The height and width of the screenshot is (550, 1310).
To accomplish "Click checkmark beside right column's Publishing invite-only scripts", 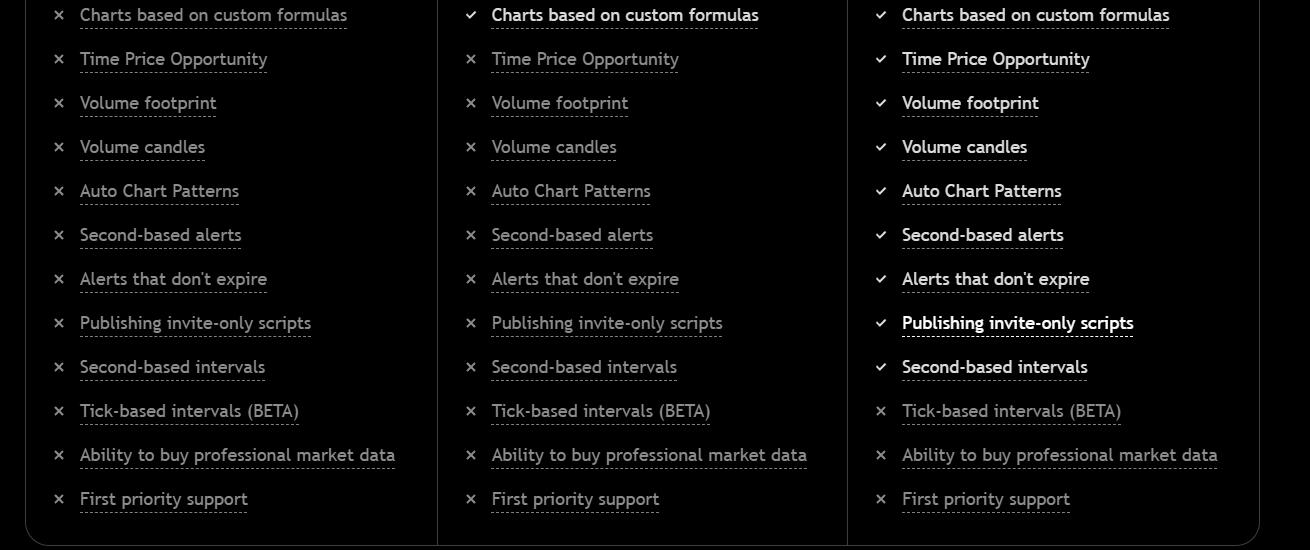I will (881, 323).
